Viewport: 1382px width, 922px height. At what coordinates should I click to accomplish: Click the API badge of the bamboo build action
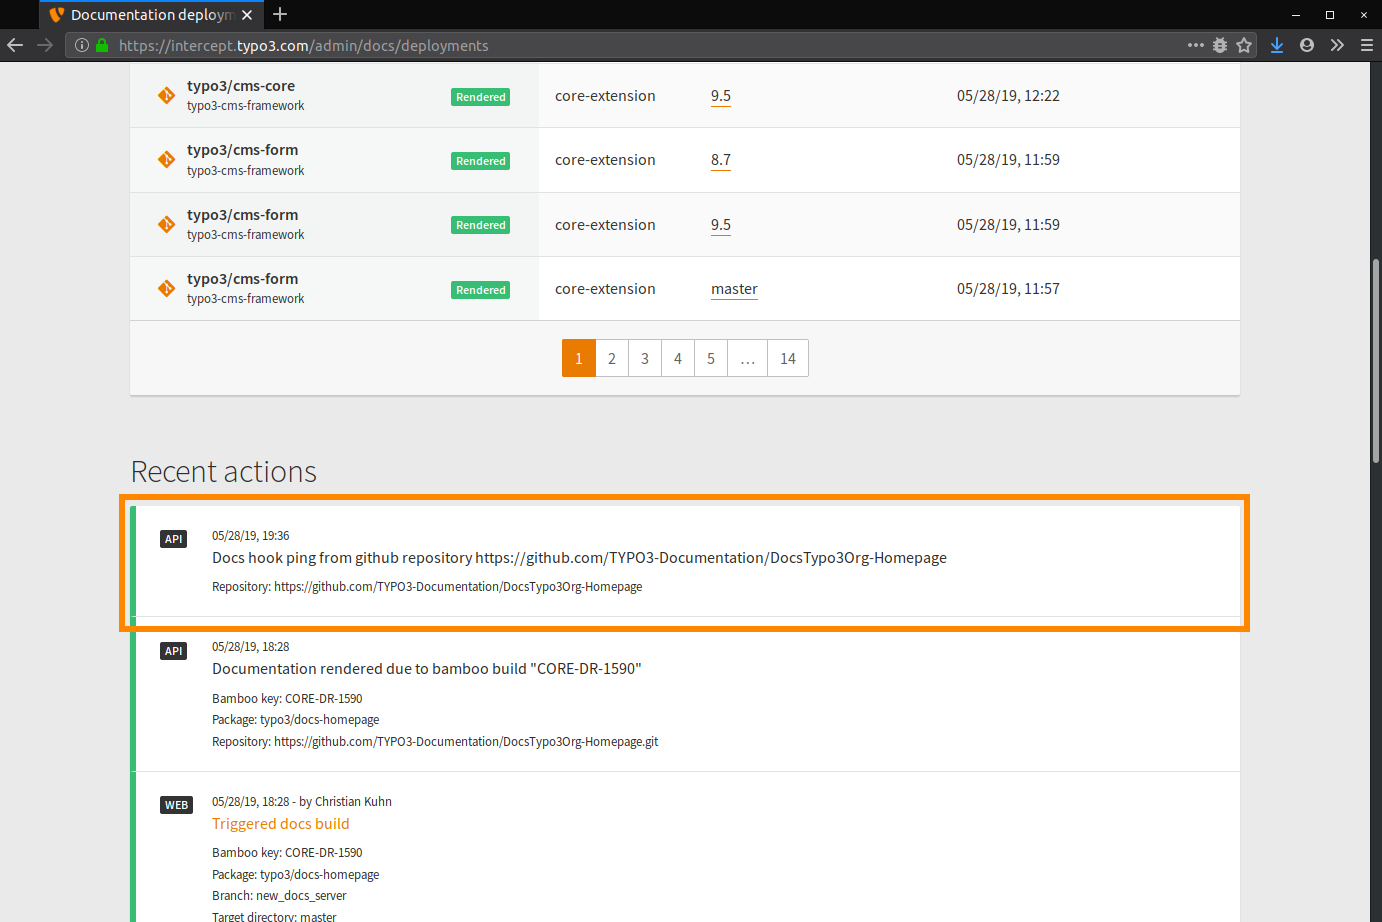[174, 651]
